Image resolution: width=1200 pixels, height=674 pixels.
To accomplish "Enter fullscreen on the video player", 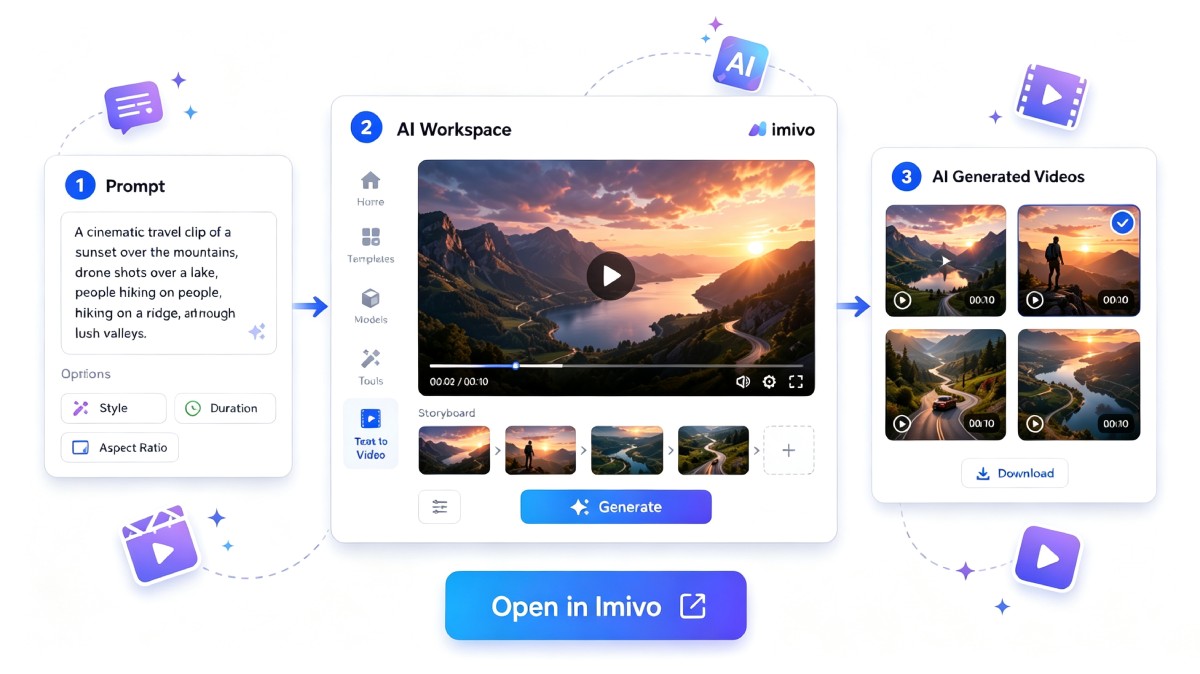I will (x=796, y=381).
